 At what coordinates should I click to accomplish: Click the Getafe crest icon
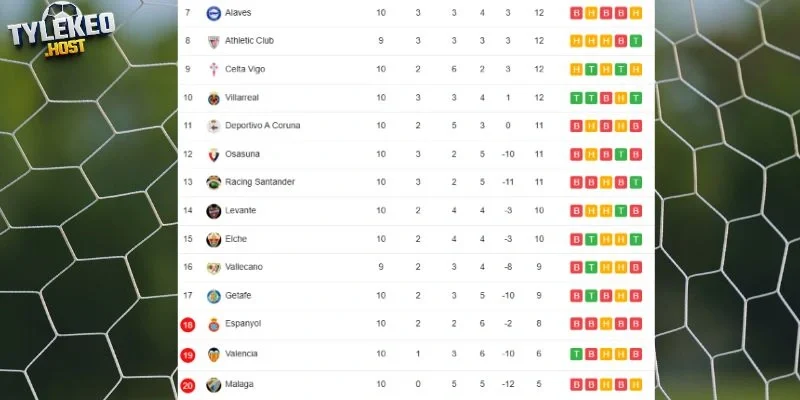coord(213,296)
